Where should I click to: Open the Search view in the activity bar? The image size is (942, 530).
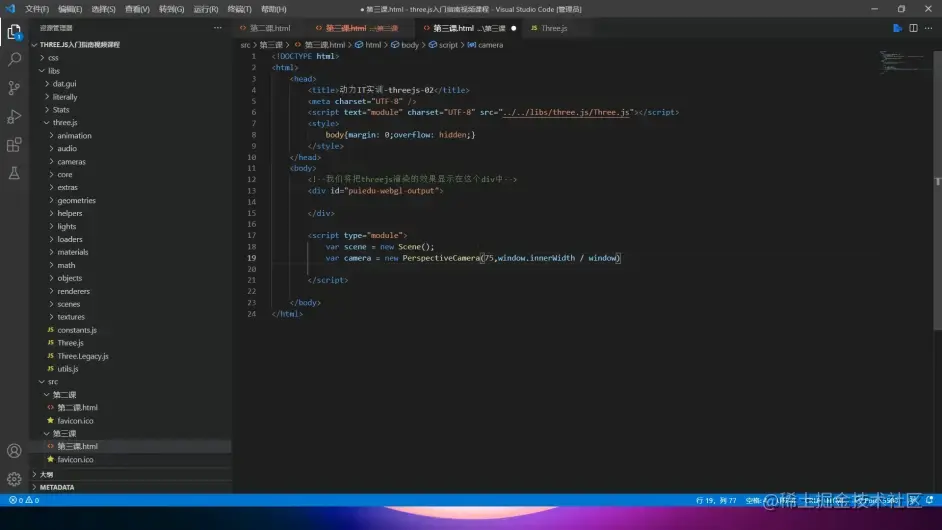[x=14, y=59]
